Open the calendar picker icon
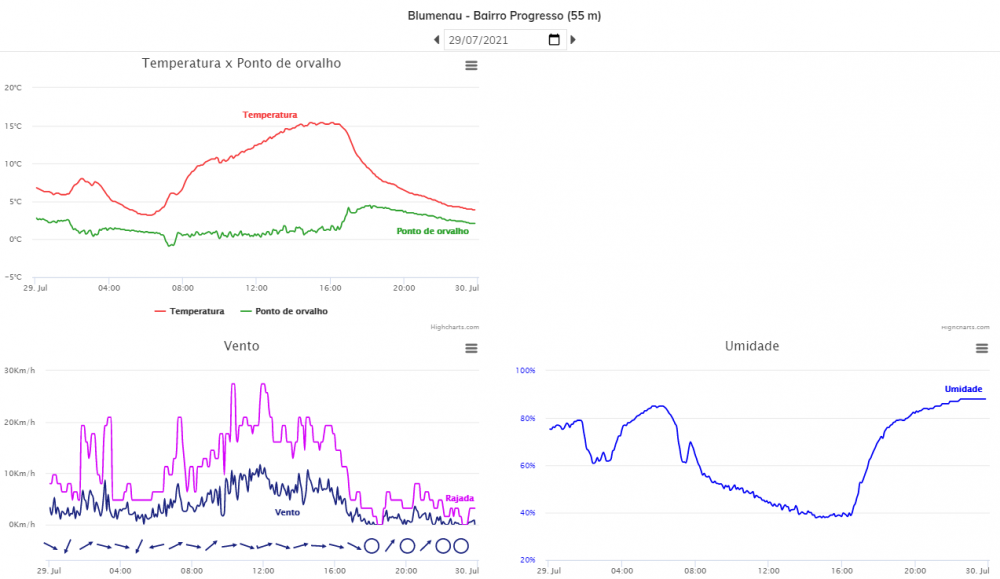The image size is (1000, 579). coord(554,40)
